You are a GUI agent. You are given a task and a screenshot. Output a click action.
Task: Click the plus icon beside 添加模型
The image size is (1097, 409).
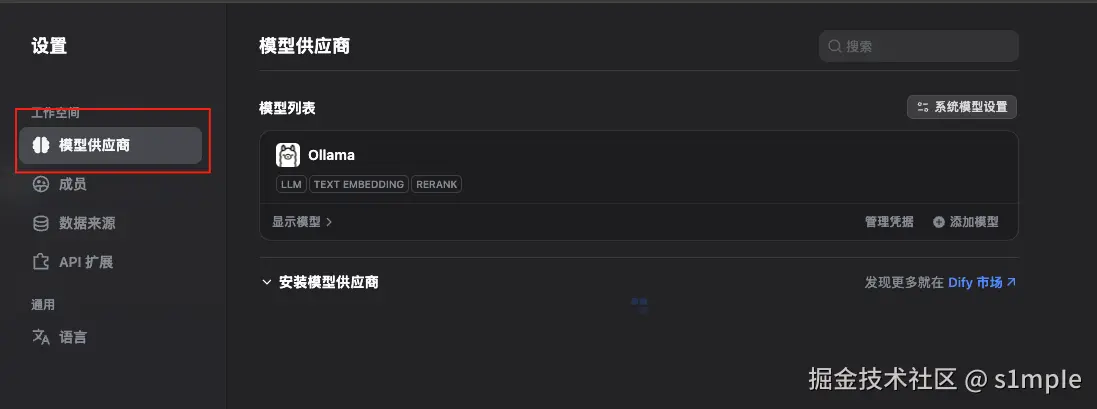click(x=939, y=222)
